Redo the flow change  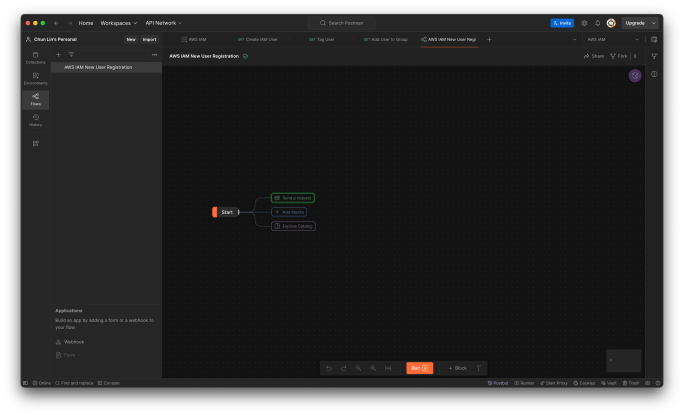coord(344,368)
